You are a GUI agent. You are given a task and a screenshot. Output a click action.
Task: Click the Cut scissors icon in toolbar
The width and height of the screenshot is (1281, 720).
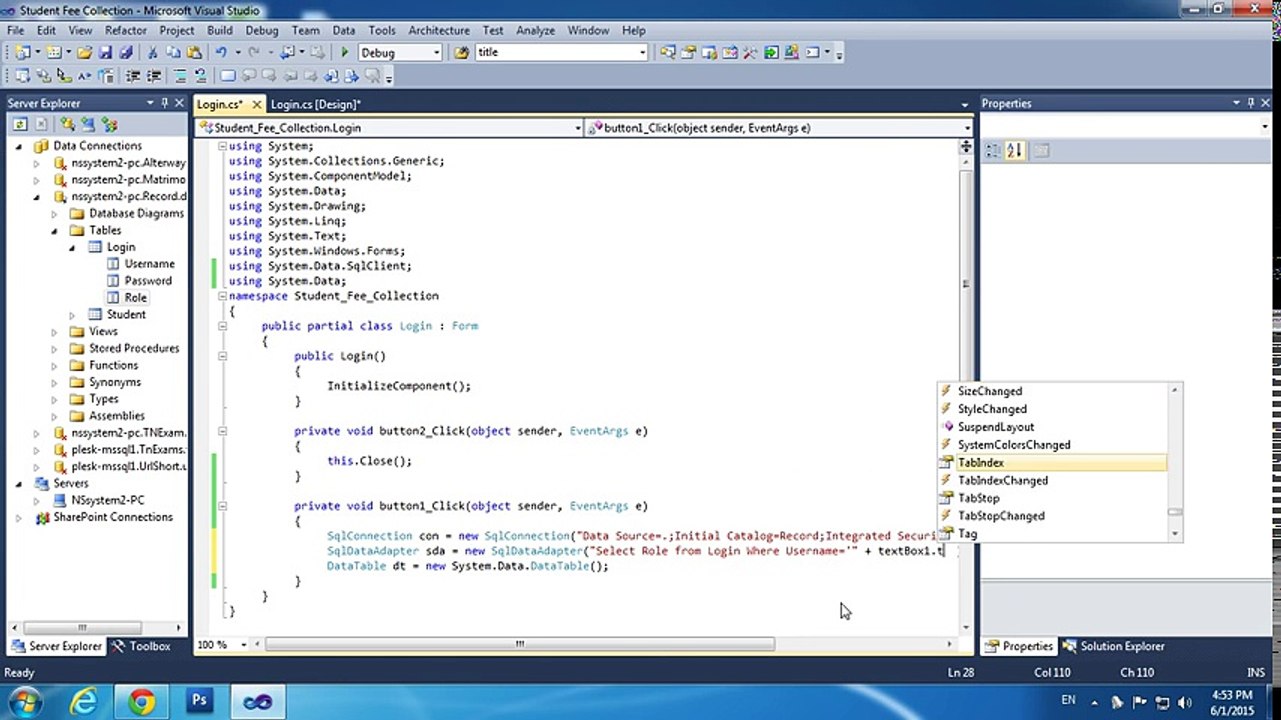tap(153, 53)
